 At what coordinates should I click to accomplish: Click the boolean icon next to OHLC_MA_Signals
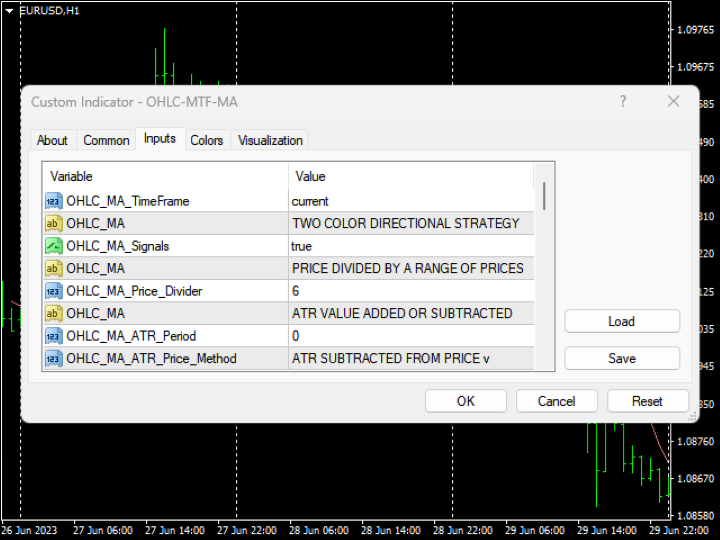pos(54,246)
